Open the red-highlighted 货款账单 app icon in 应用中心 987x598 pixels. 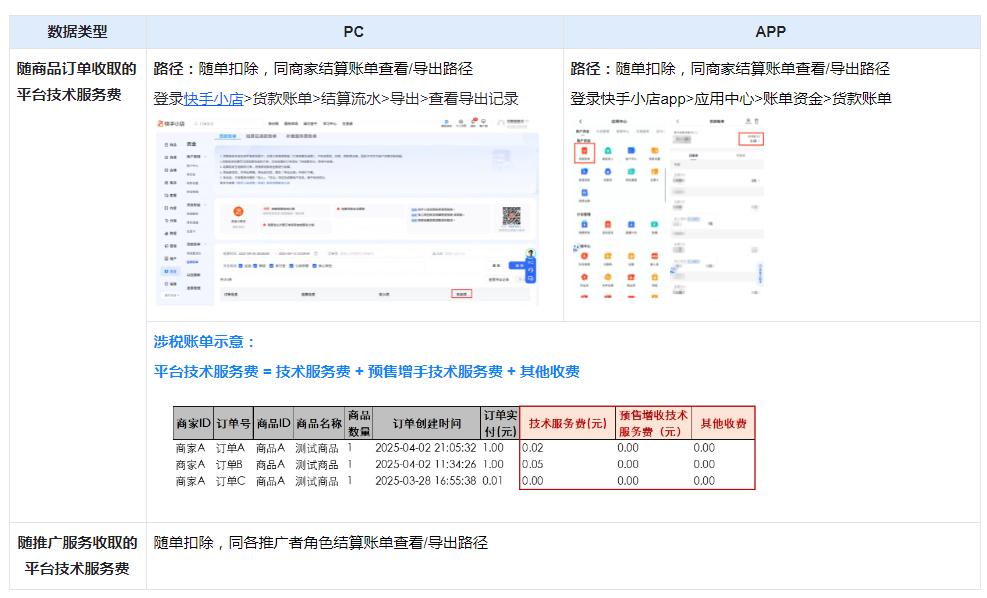[x=584, y=151]
